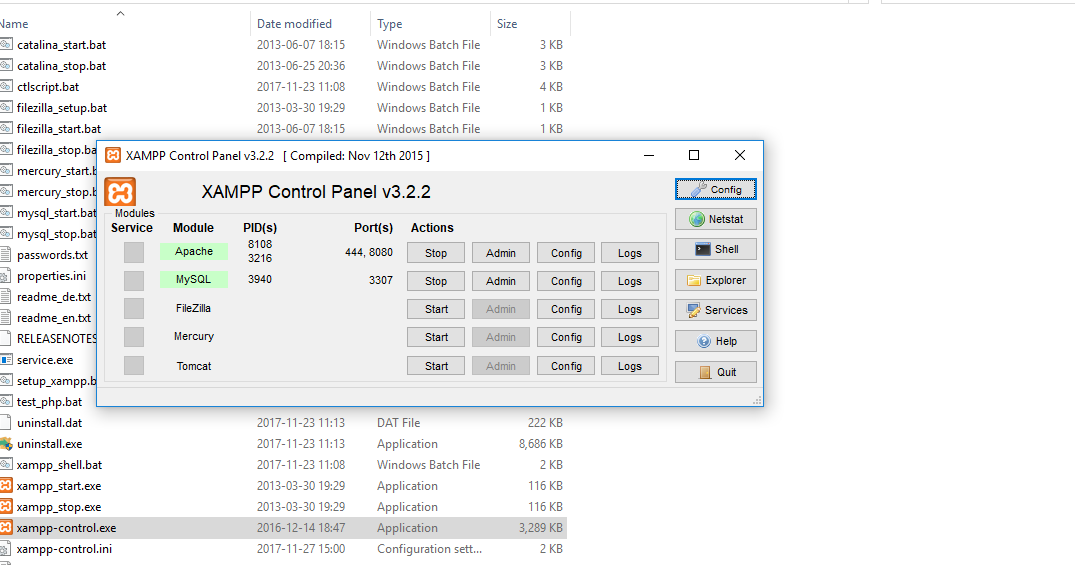Viewport: 1075px width, 565px height.
Task: Select uninstall.dat file
Action: click(x=49, y=423)
